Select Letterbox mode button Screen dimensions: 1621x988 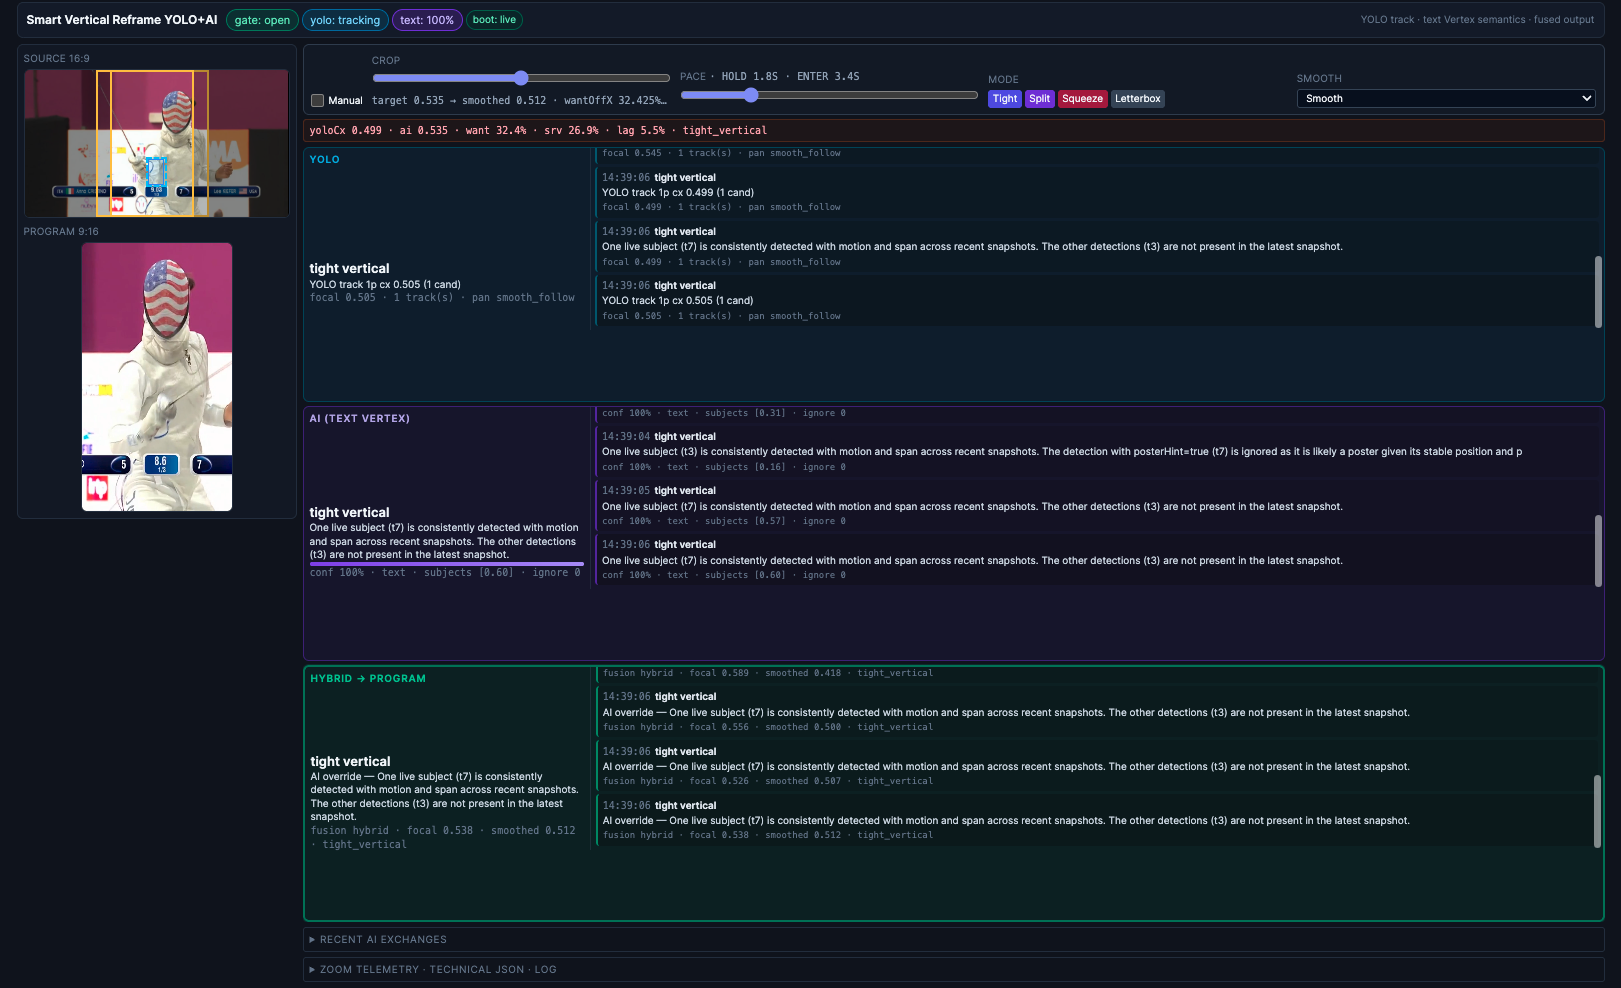click(x=1138, y=99)
